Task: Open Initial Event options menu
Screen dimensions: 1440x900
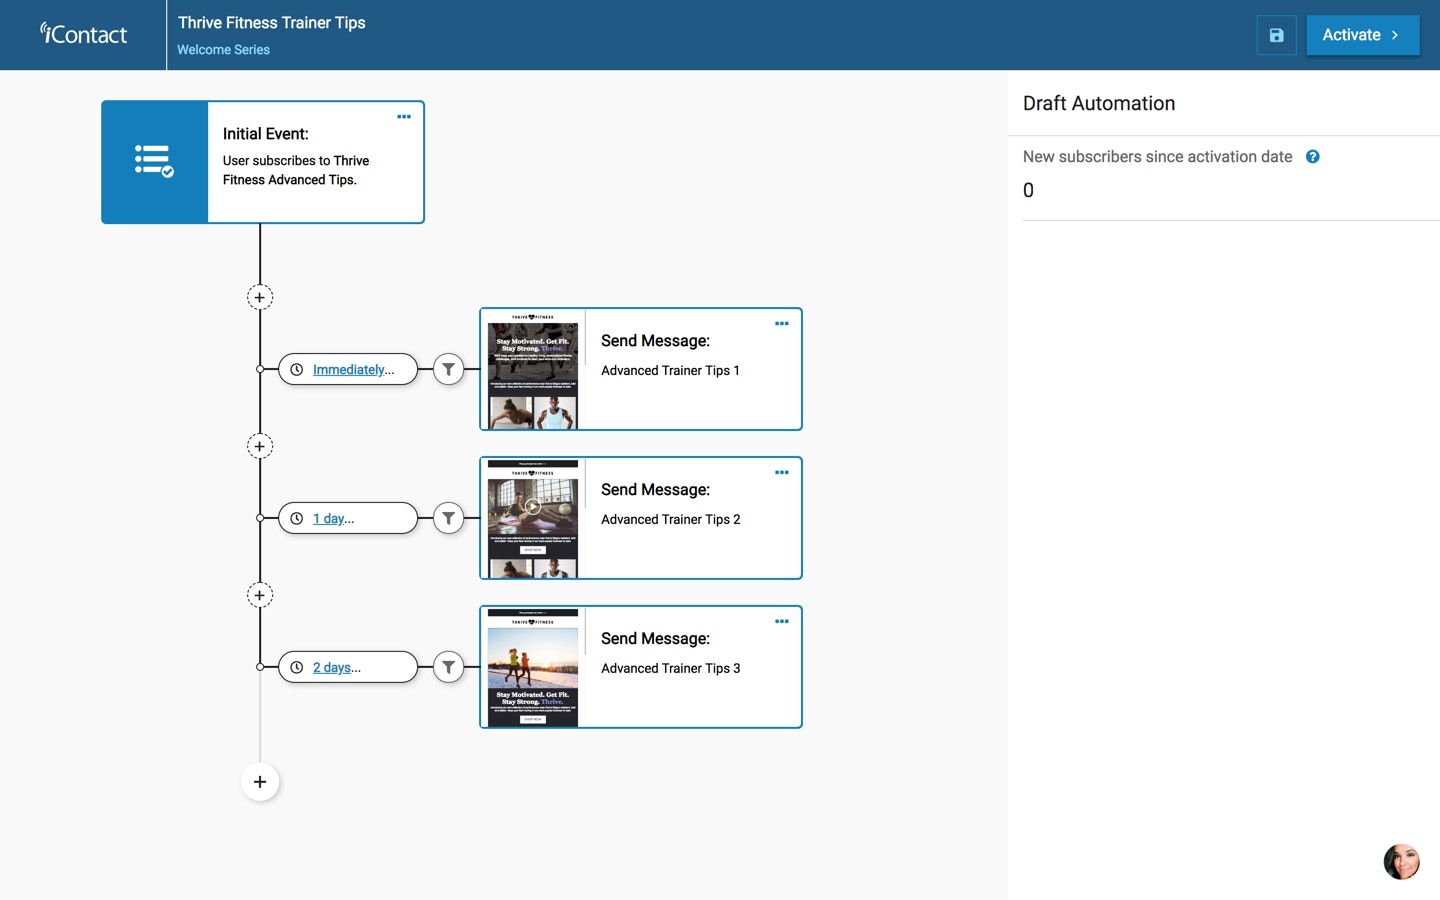Action: point(404,117)
